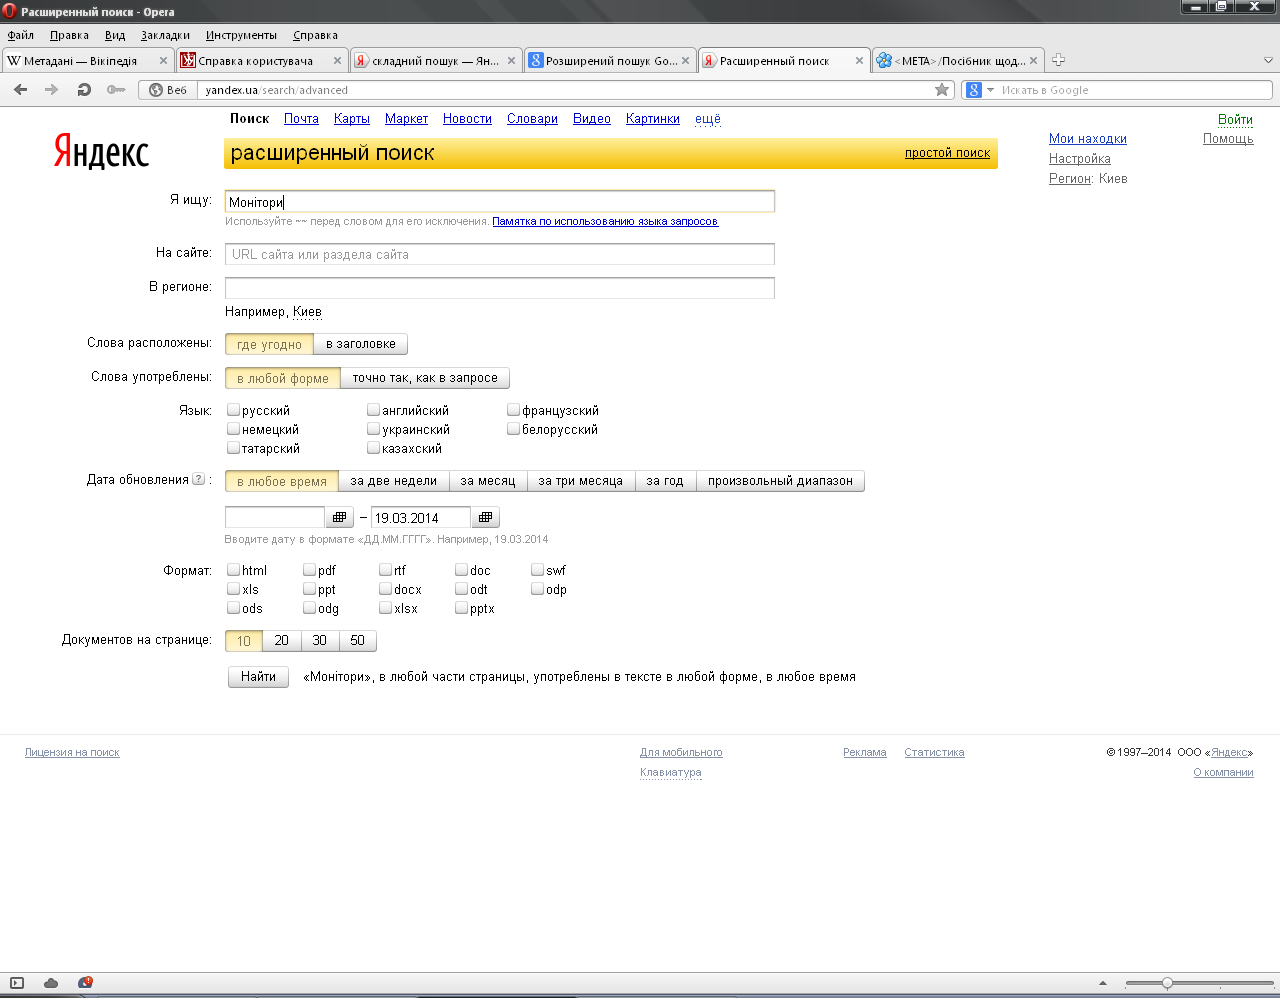The width and height of the screenshot is (1280, 998).
Task: Open the password wand key icon
Action: coord(117,90)
